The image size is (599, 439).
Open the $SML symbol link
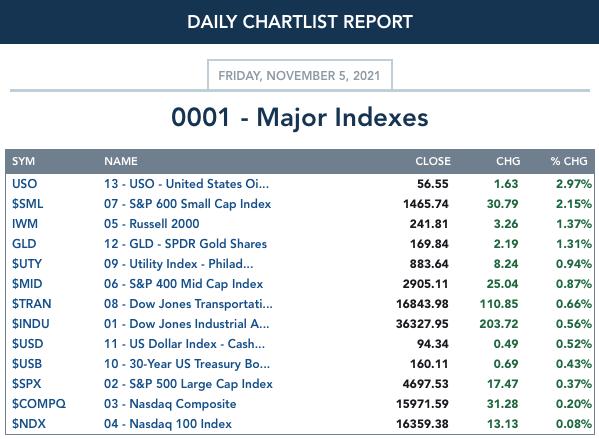click(28, 204)
